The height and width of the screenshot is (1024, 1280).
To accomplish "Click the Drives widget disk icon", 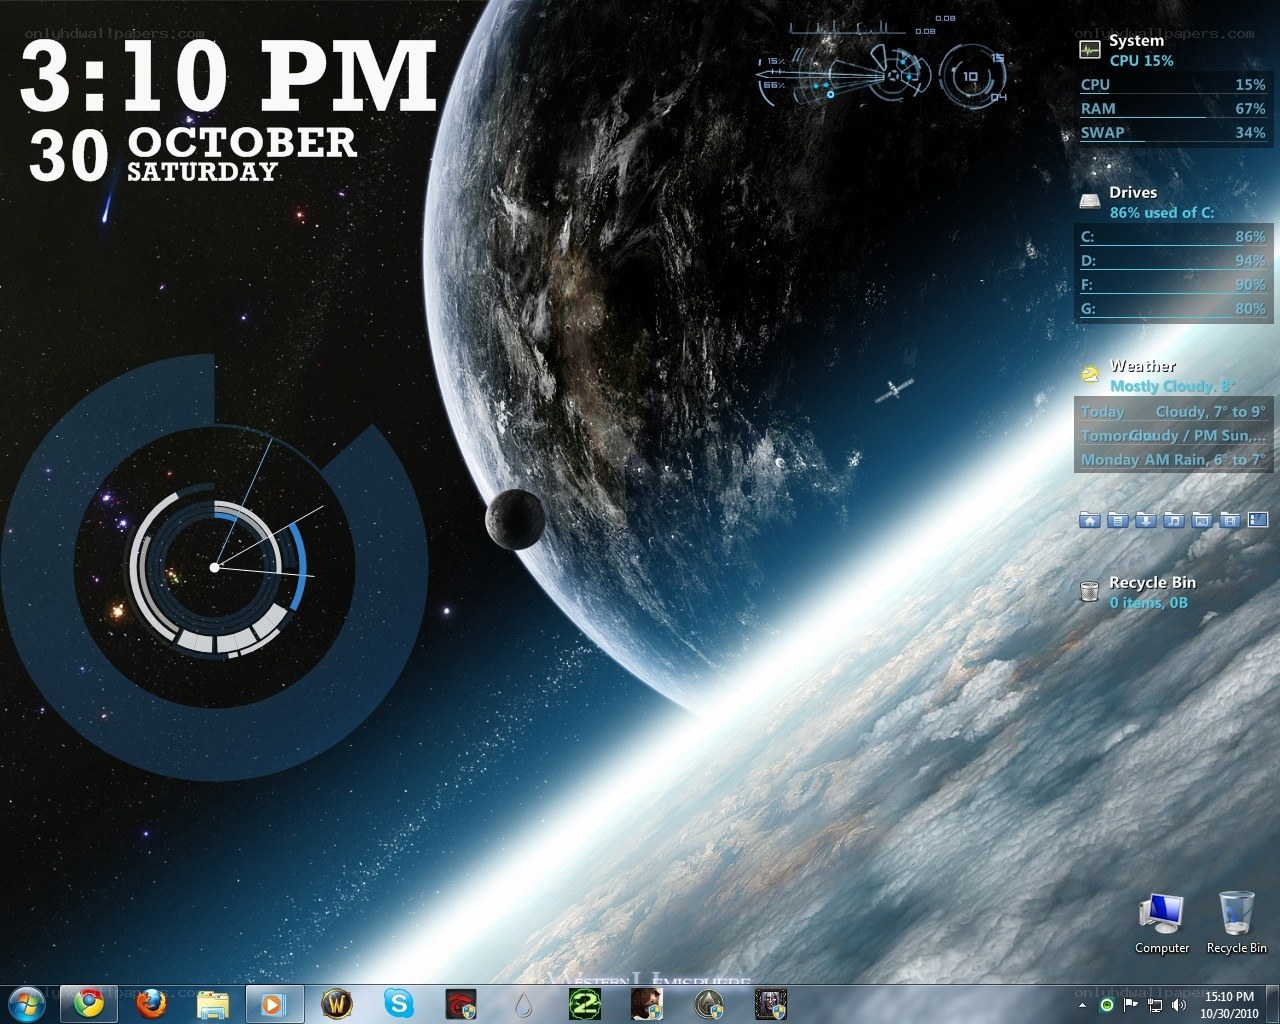I will click(x=1090, y=201).
